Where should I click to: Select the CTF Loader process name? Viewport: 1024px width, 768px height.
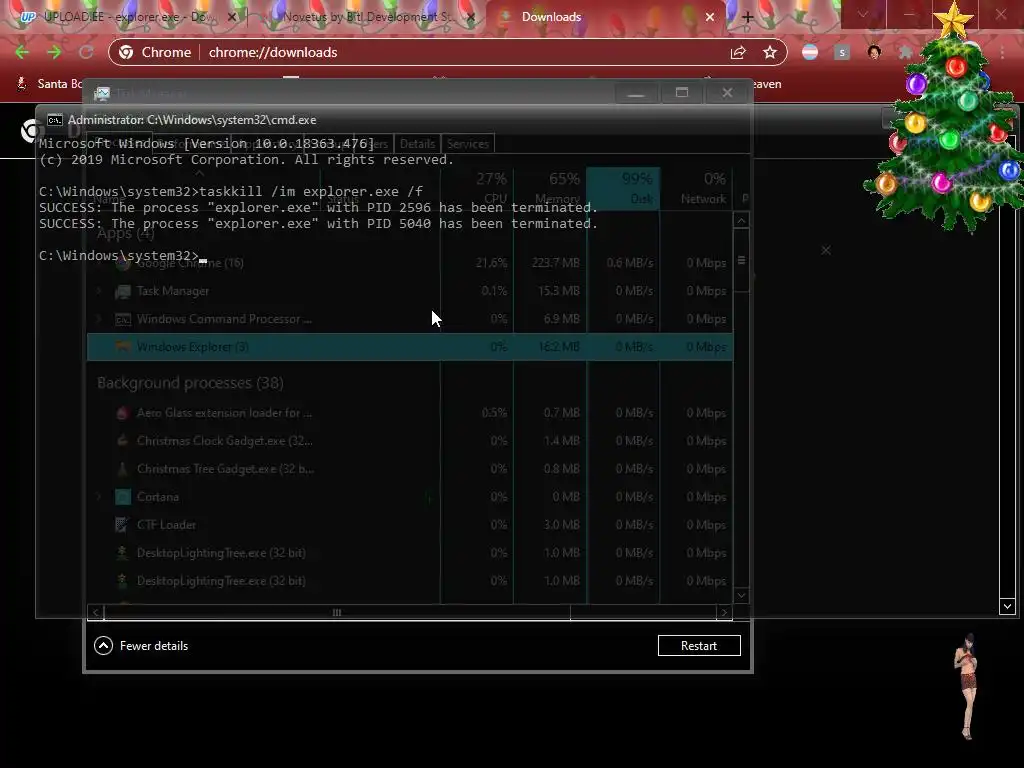click(166, 525)
